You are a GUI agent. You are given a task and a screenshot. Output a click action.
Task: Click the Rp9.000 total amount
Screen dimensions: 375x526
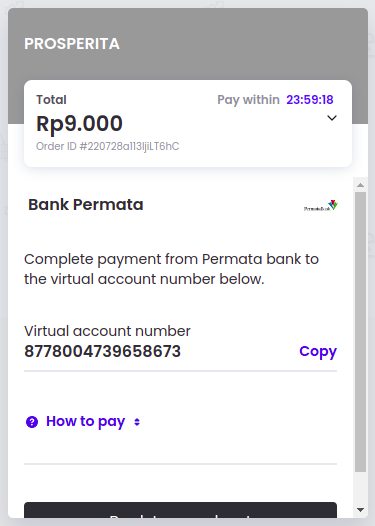[79, 123]
